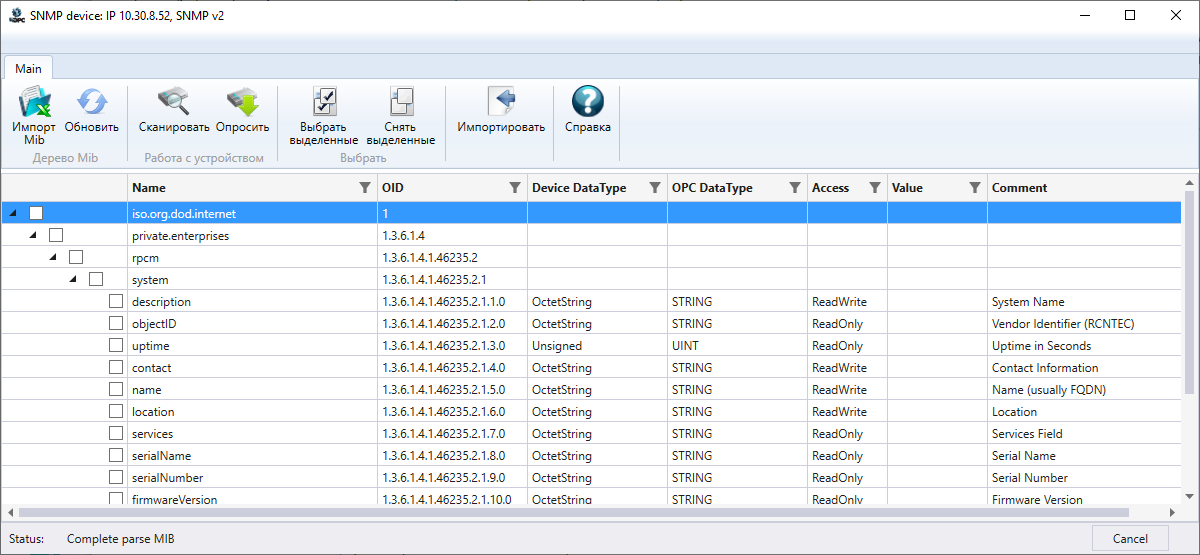Collapse the rpcm tree node
The image size is (1200, 555).
(53, 257)
